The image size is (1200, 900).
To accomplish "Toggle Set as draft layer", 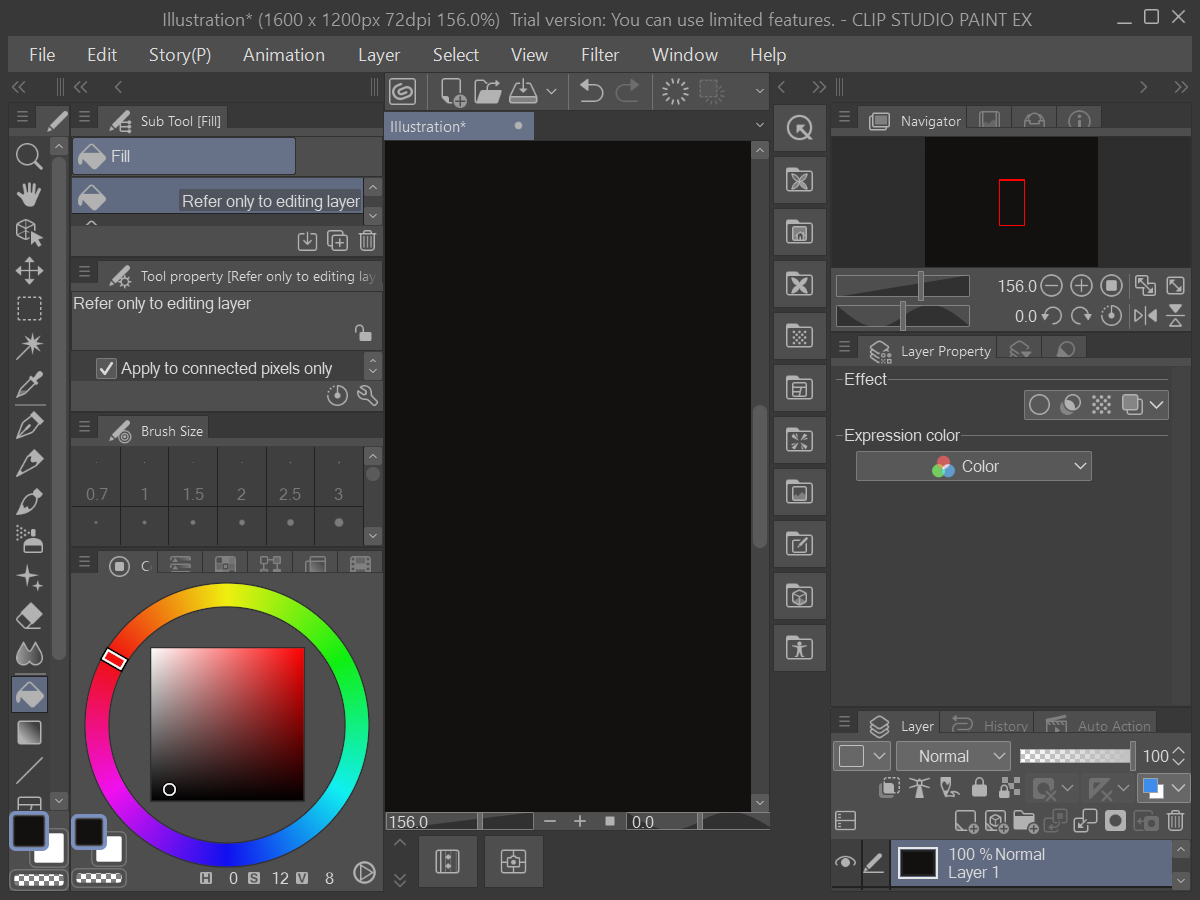I will point(950,788).
